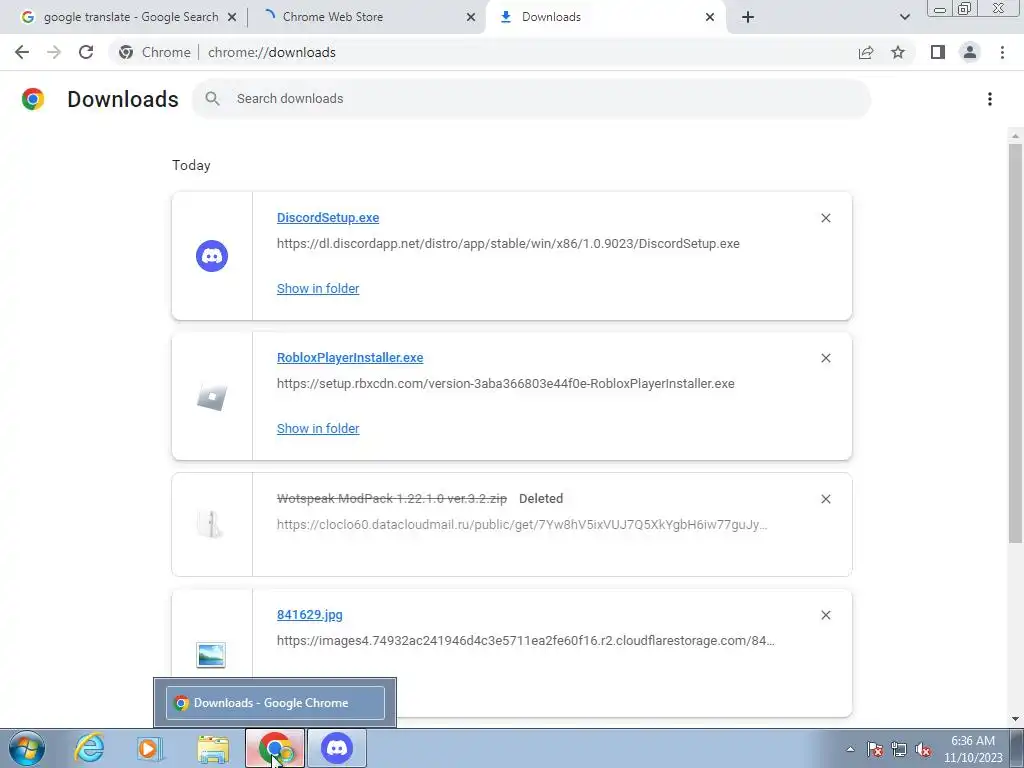The height and width of the screenshot is (768, 1024).
Task: Click the image thumbnail for 841629.jpg
Action: (x=211, y=654)
